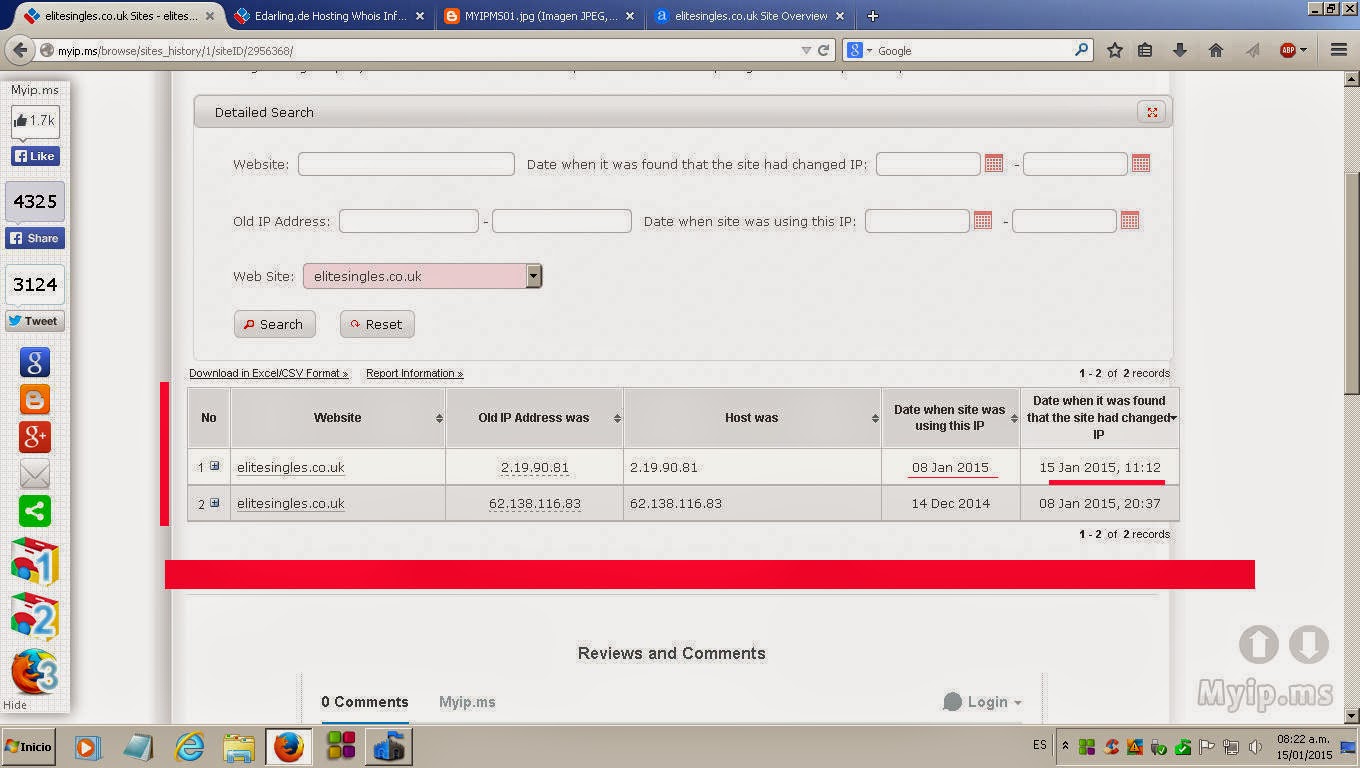Show bookmarks list icon in toolbar
This screenshot has height=768, width=1360.
point(1146,50)
